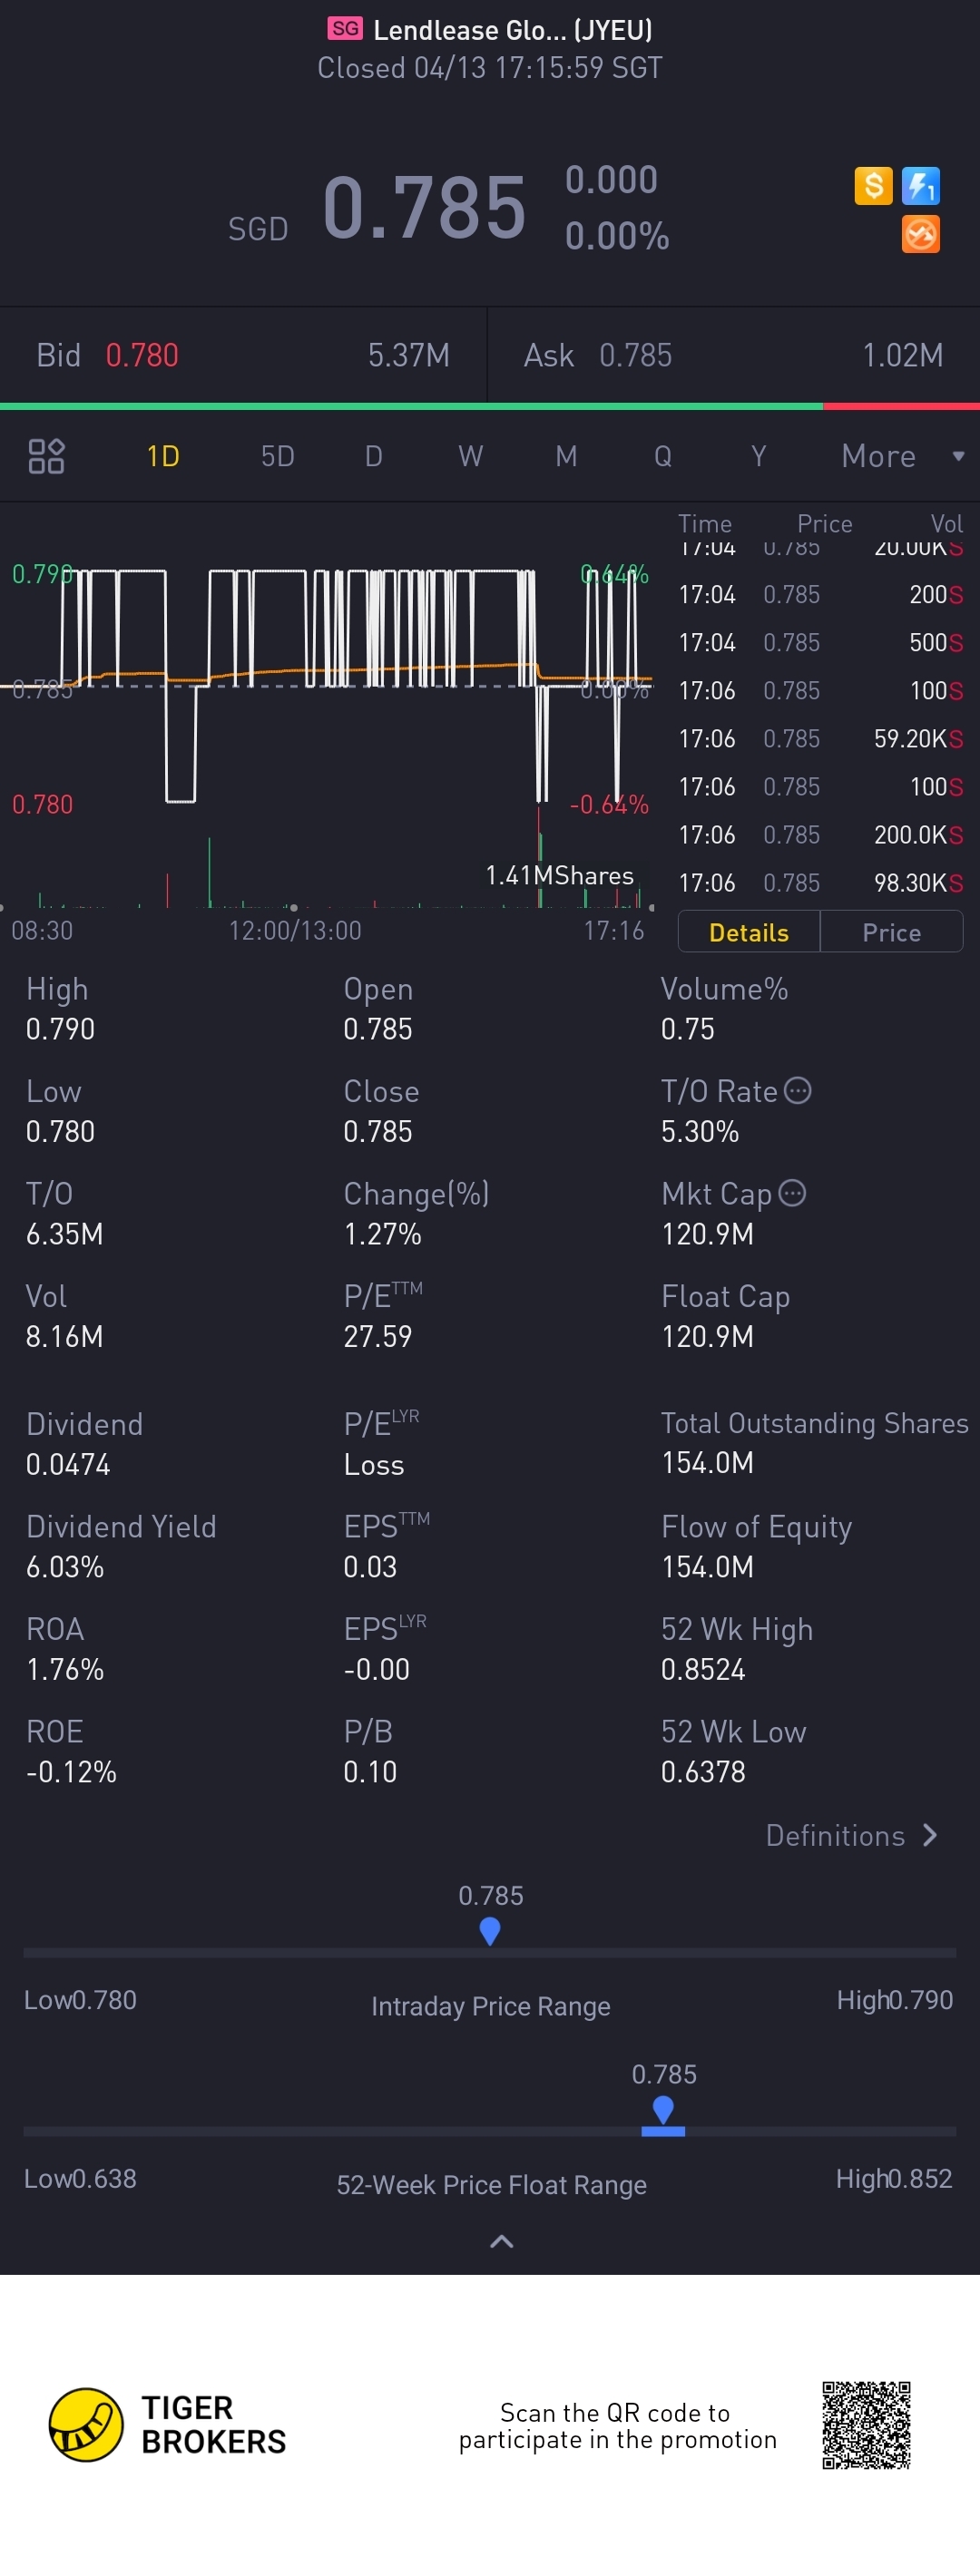Tap the Intraday Price Range marker

[490, 1931]
